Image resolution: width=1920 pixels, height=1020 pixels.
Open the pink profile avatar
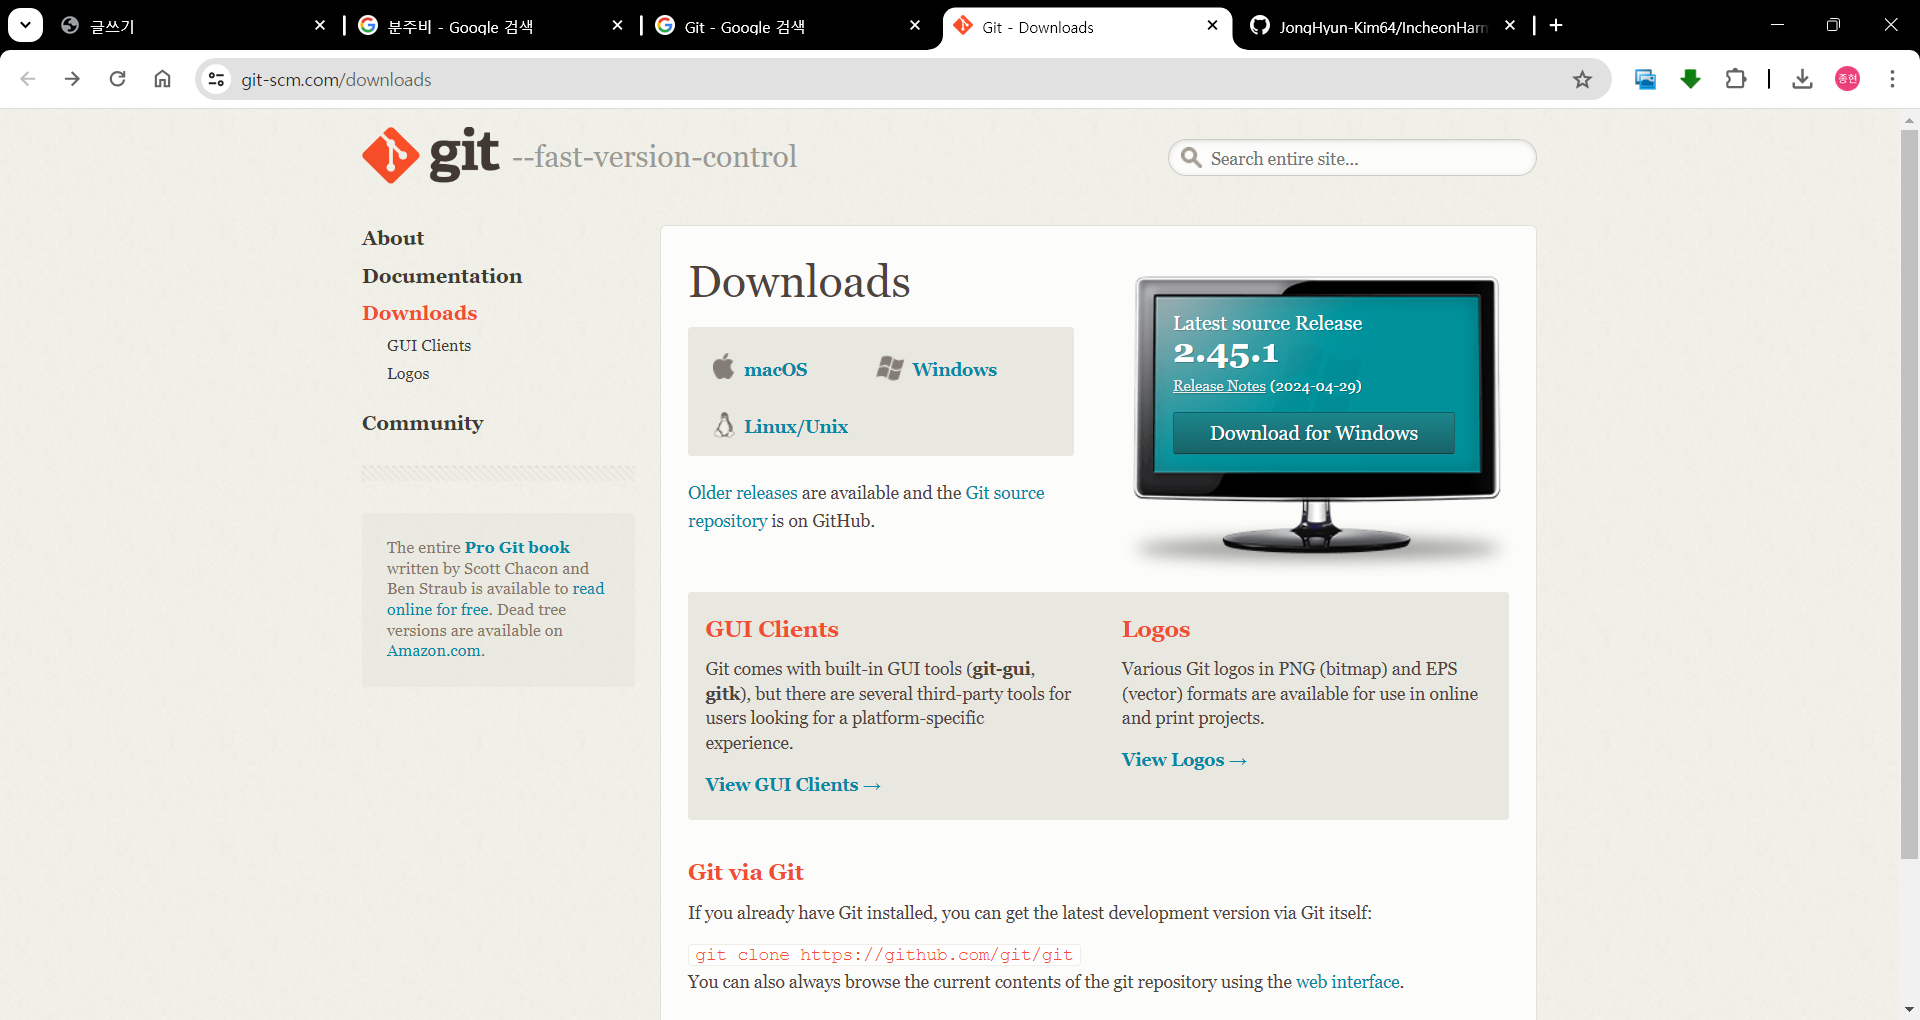(1848, 79)
